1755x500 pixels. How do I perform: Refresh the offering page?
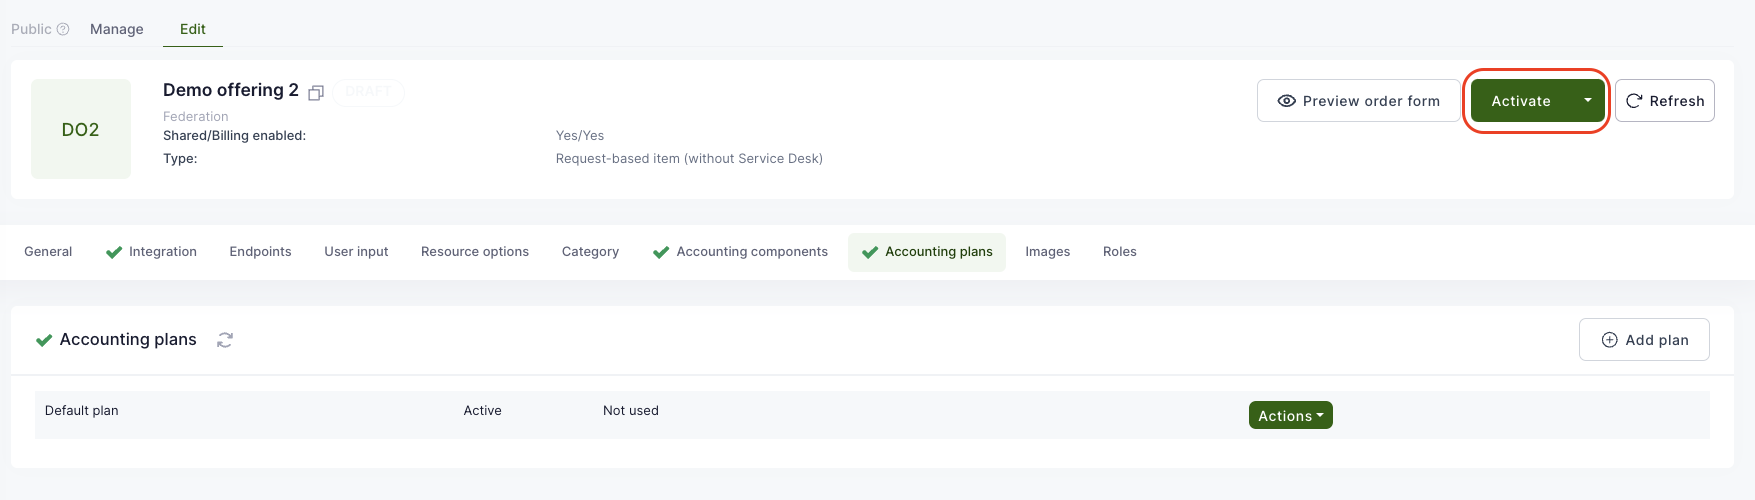[x=1664, y=101]
